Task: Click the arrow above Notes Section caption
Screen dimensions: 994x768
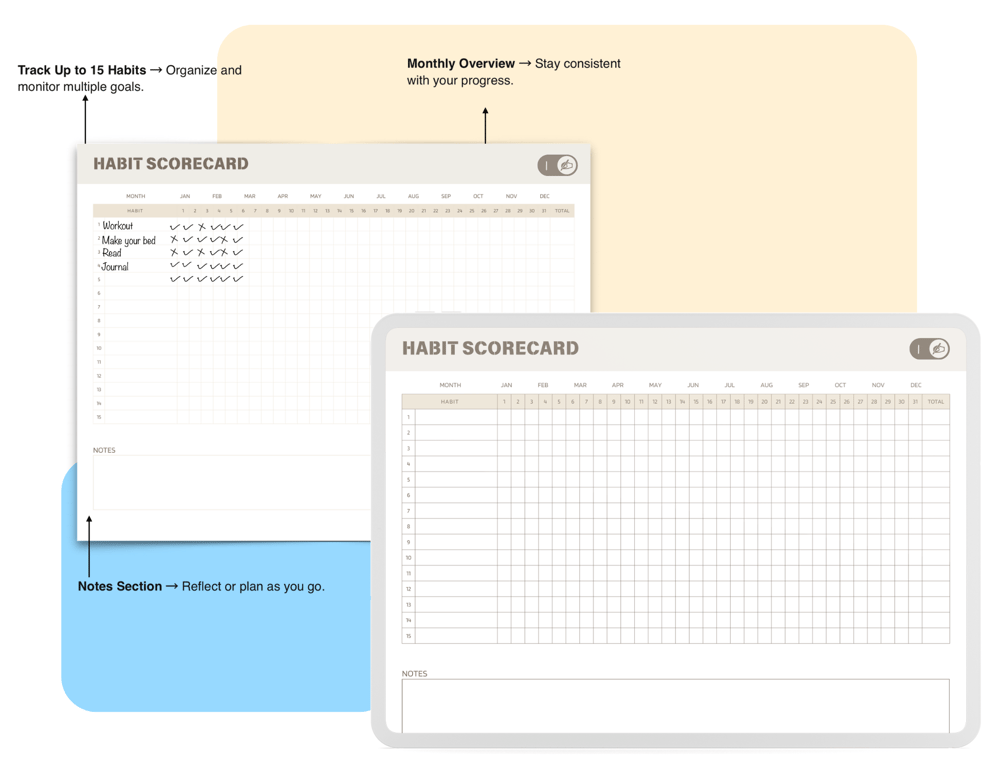Action: [89, 546]
